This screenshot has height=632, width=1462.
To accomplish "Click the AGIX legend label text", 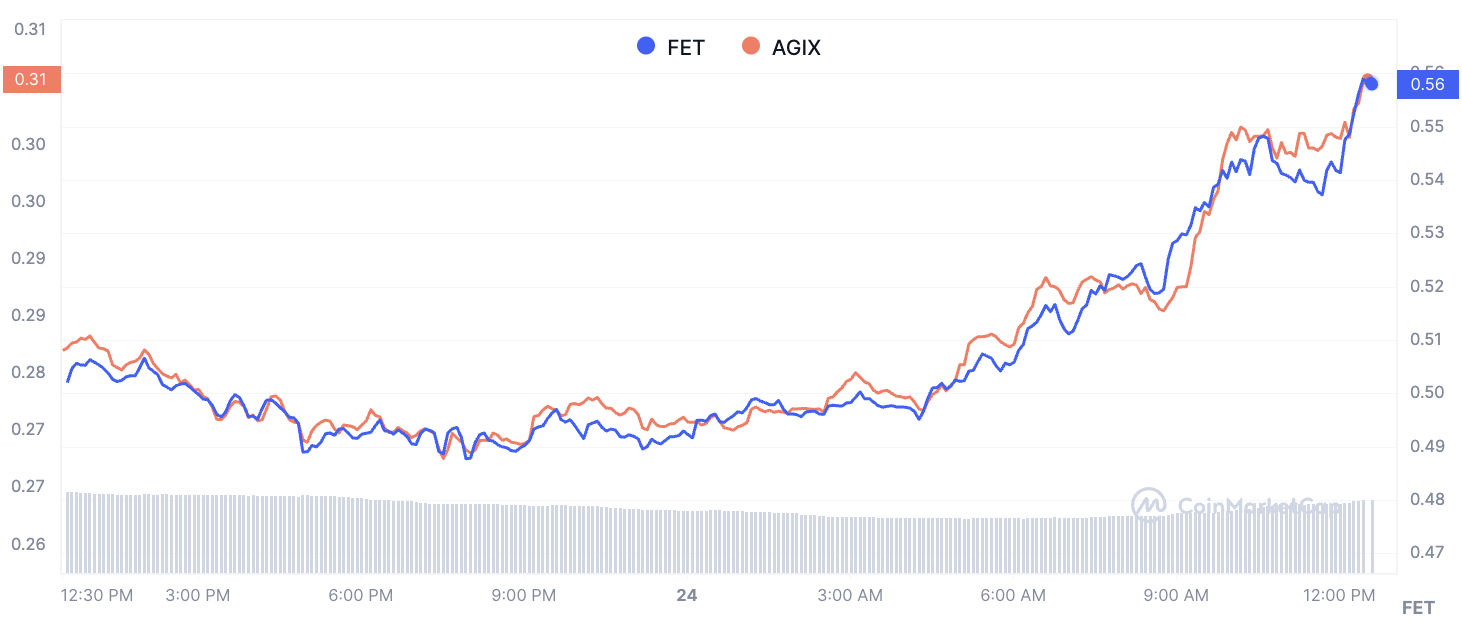I will tap(796, 47).
